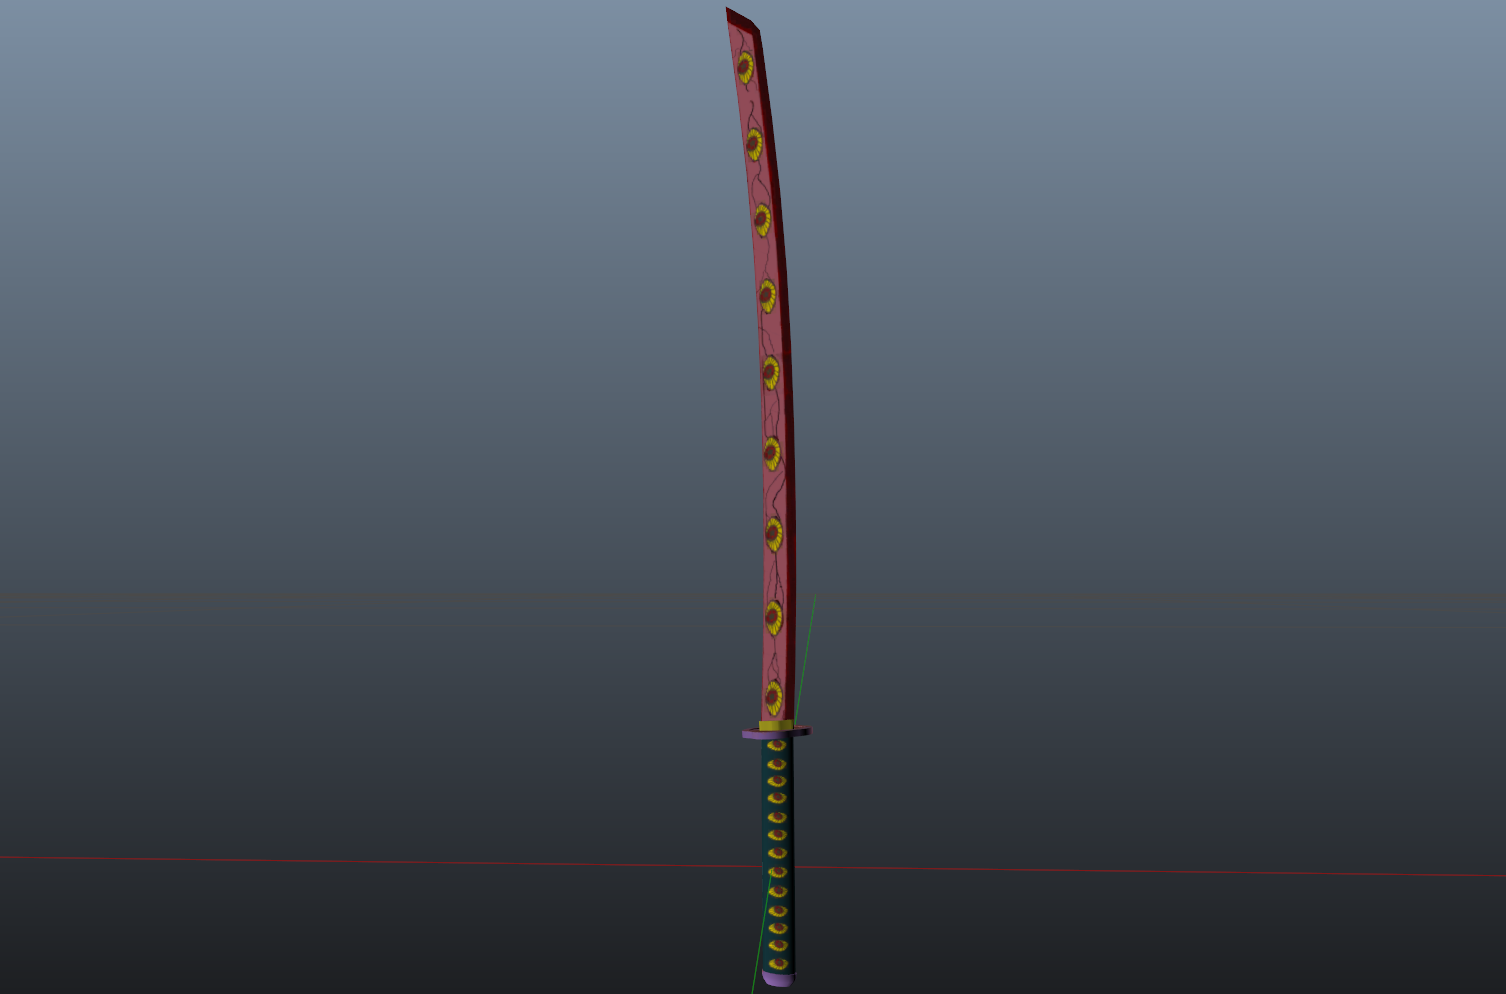The height and width of the screenshot is (994, 1506).
Task: Select the middle fifth eye on the blade
Action: pyautogui.click(x=770, y=372)
